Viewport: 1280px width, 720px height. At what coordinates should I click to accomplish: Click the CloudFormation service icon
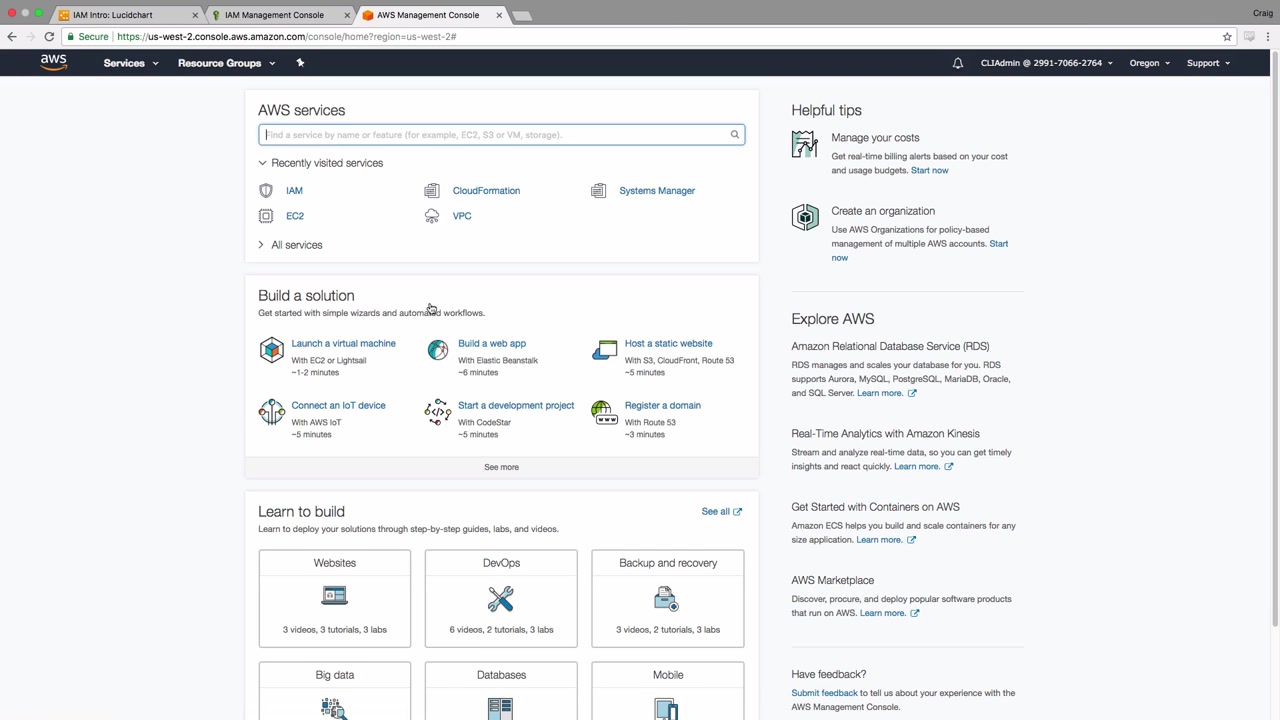432,190
